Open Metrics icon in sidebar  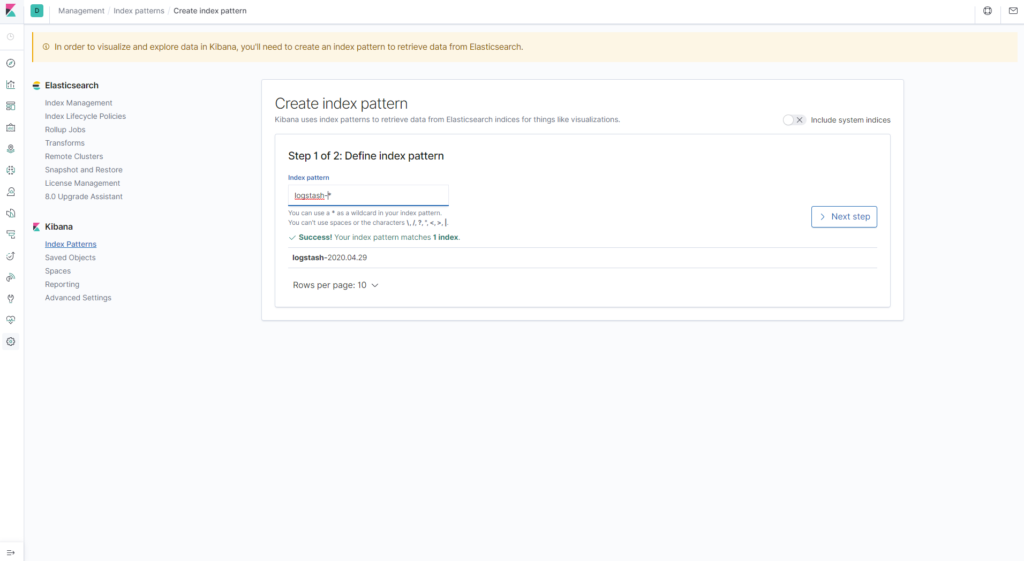pos(10,192)
